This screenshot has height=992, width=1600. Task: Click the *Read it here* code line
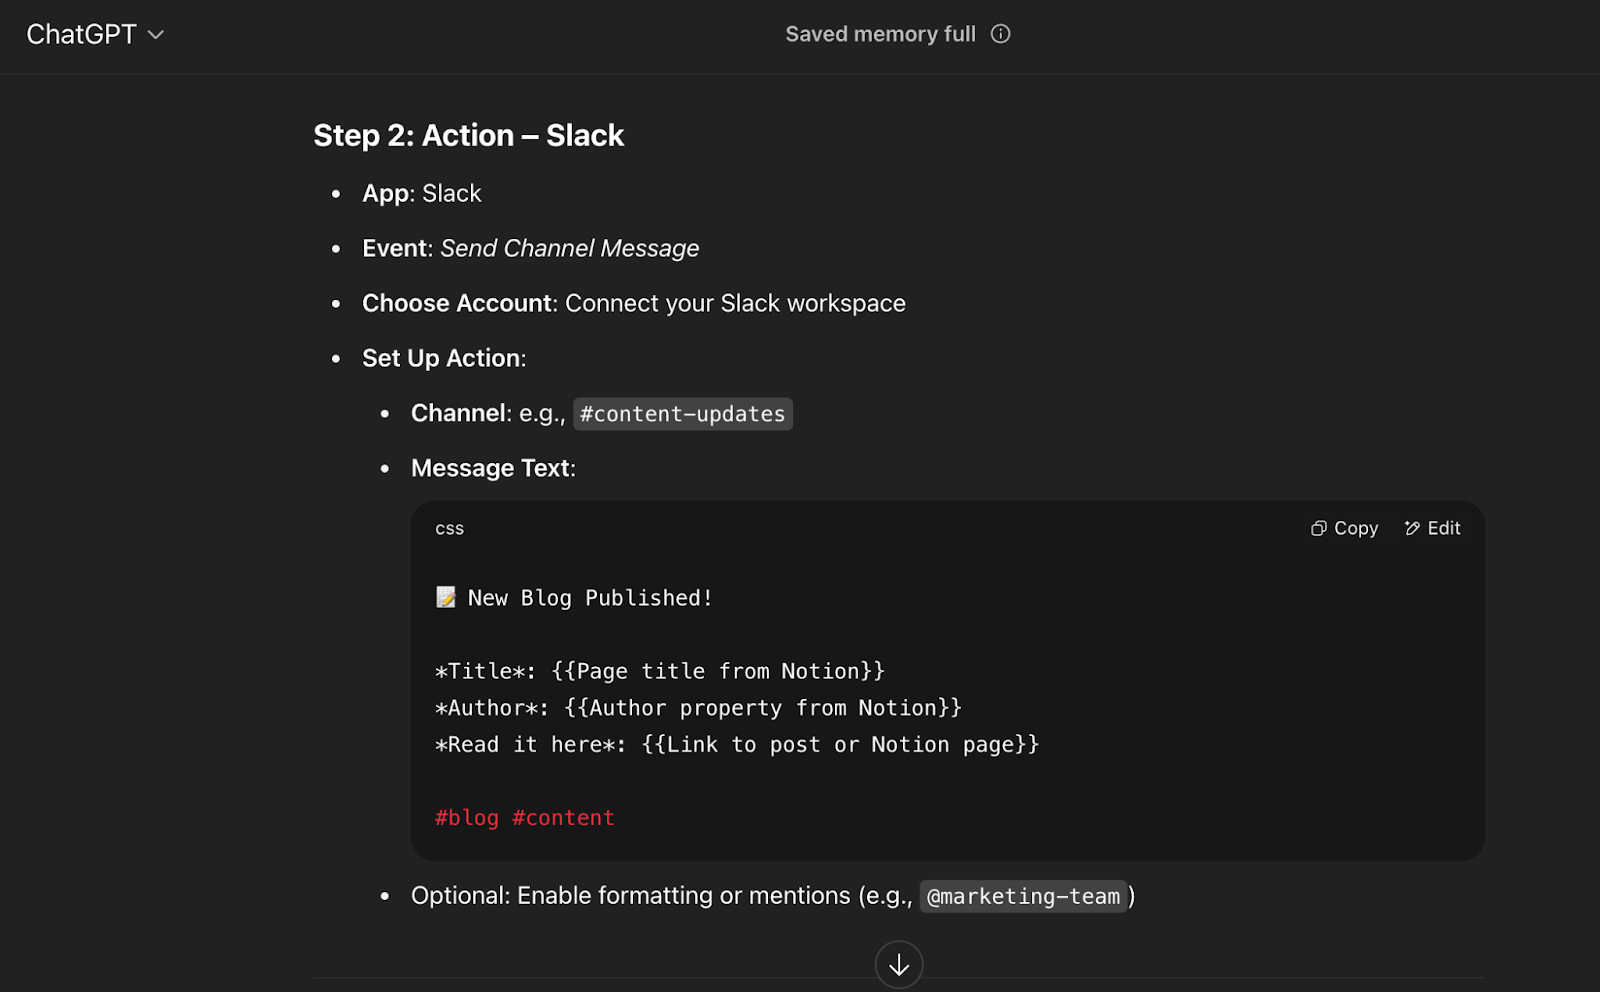click(x=737, y=745)
